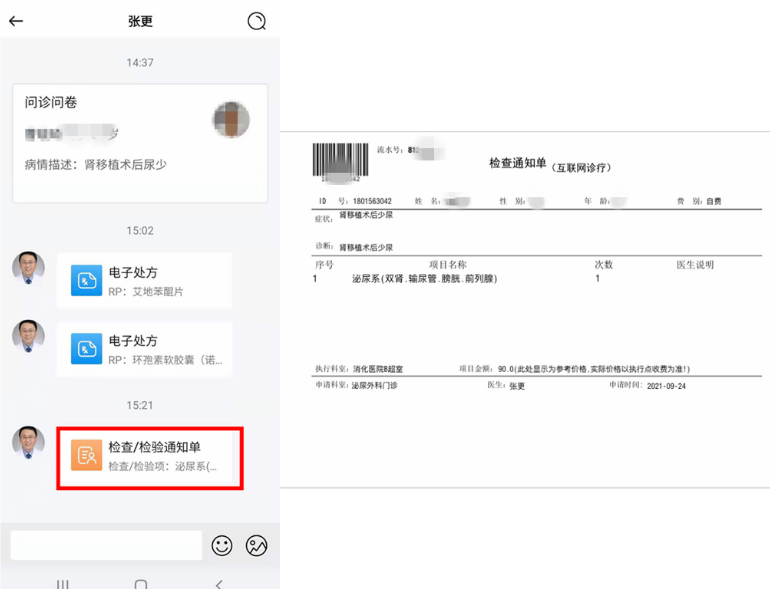Open the emoji picker smiley icon
Screen dimensions: 770x592
pos(222,545)
